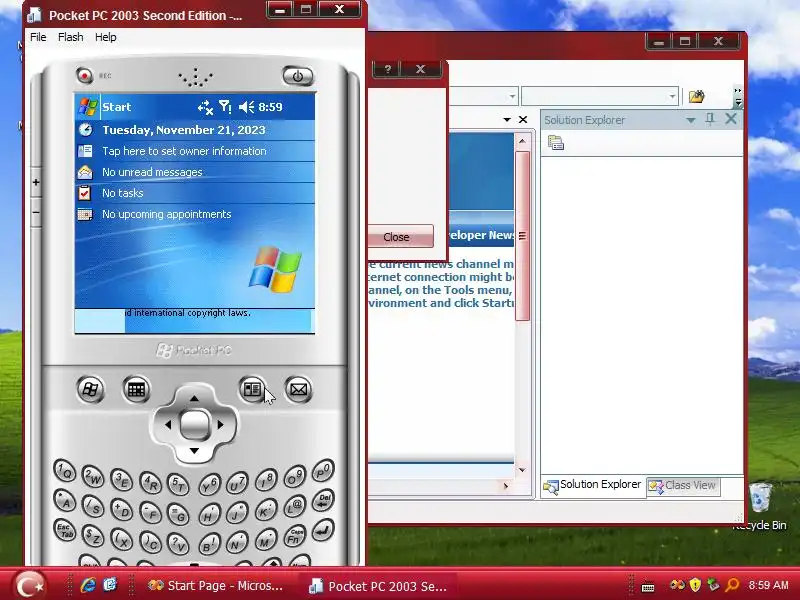Open the Flash menu in emulator
The height and width of the screenshot is (600, 800).
pos(70,37)
